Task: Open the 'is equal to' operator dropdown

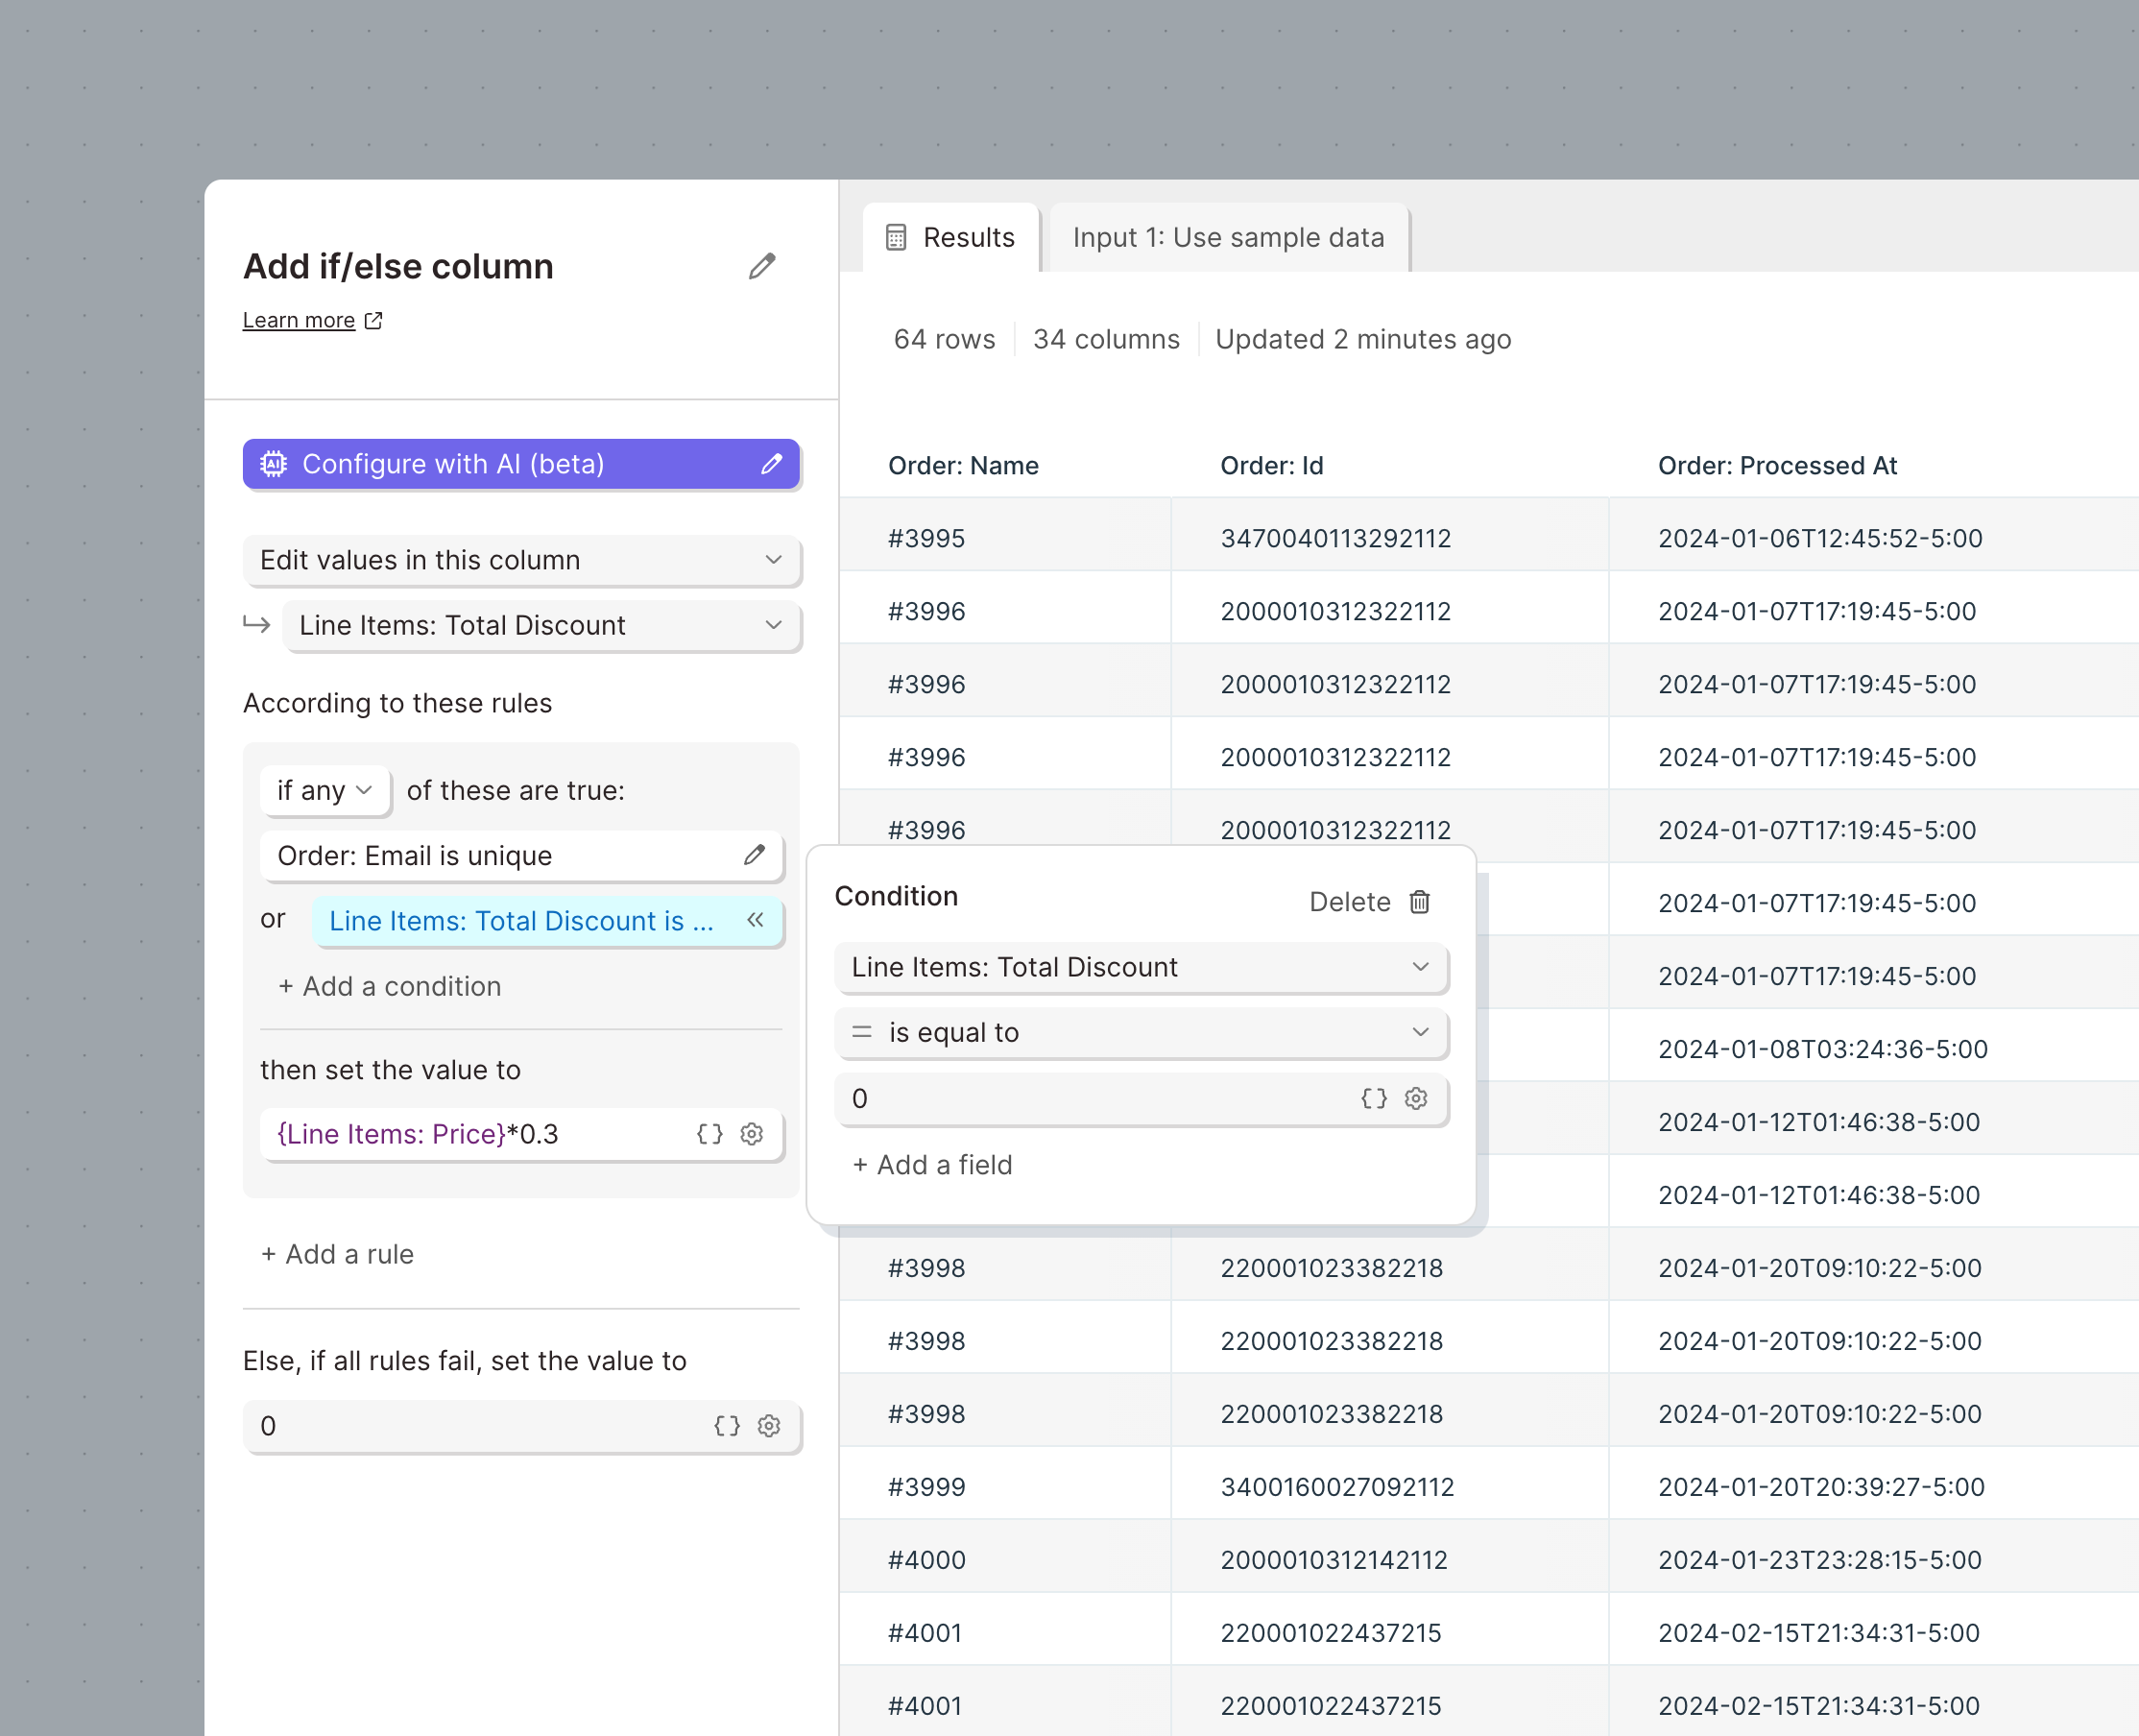Action: [x=1140, y=1033]
